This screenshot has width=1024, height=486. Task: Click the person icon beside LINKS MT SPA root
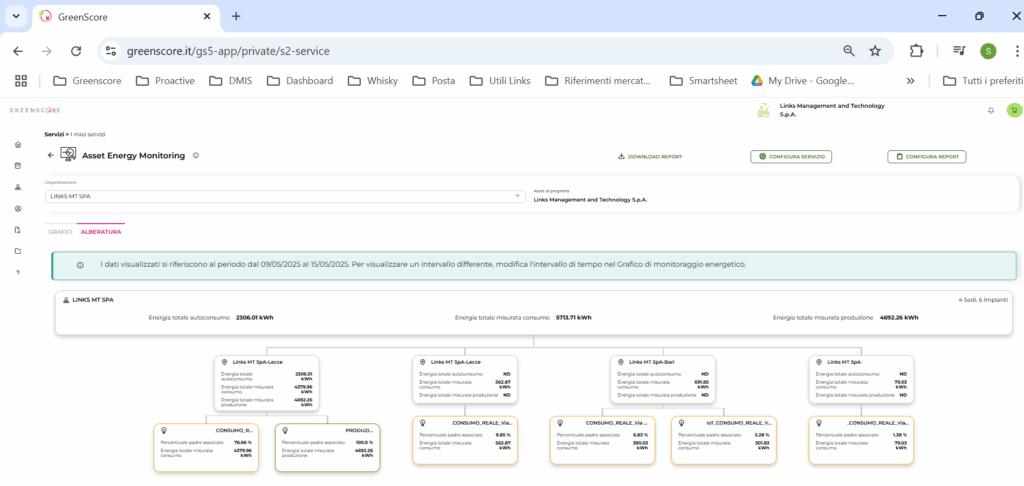(66, 300)
